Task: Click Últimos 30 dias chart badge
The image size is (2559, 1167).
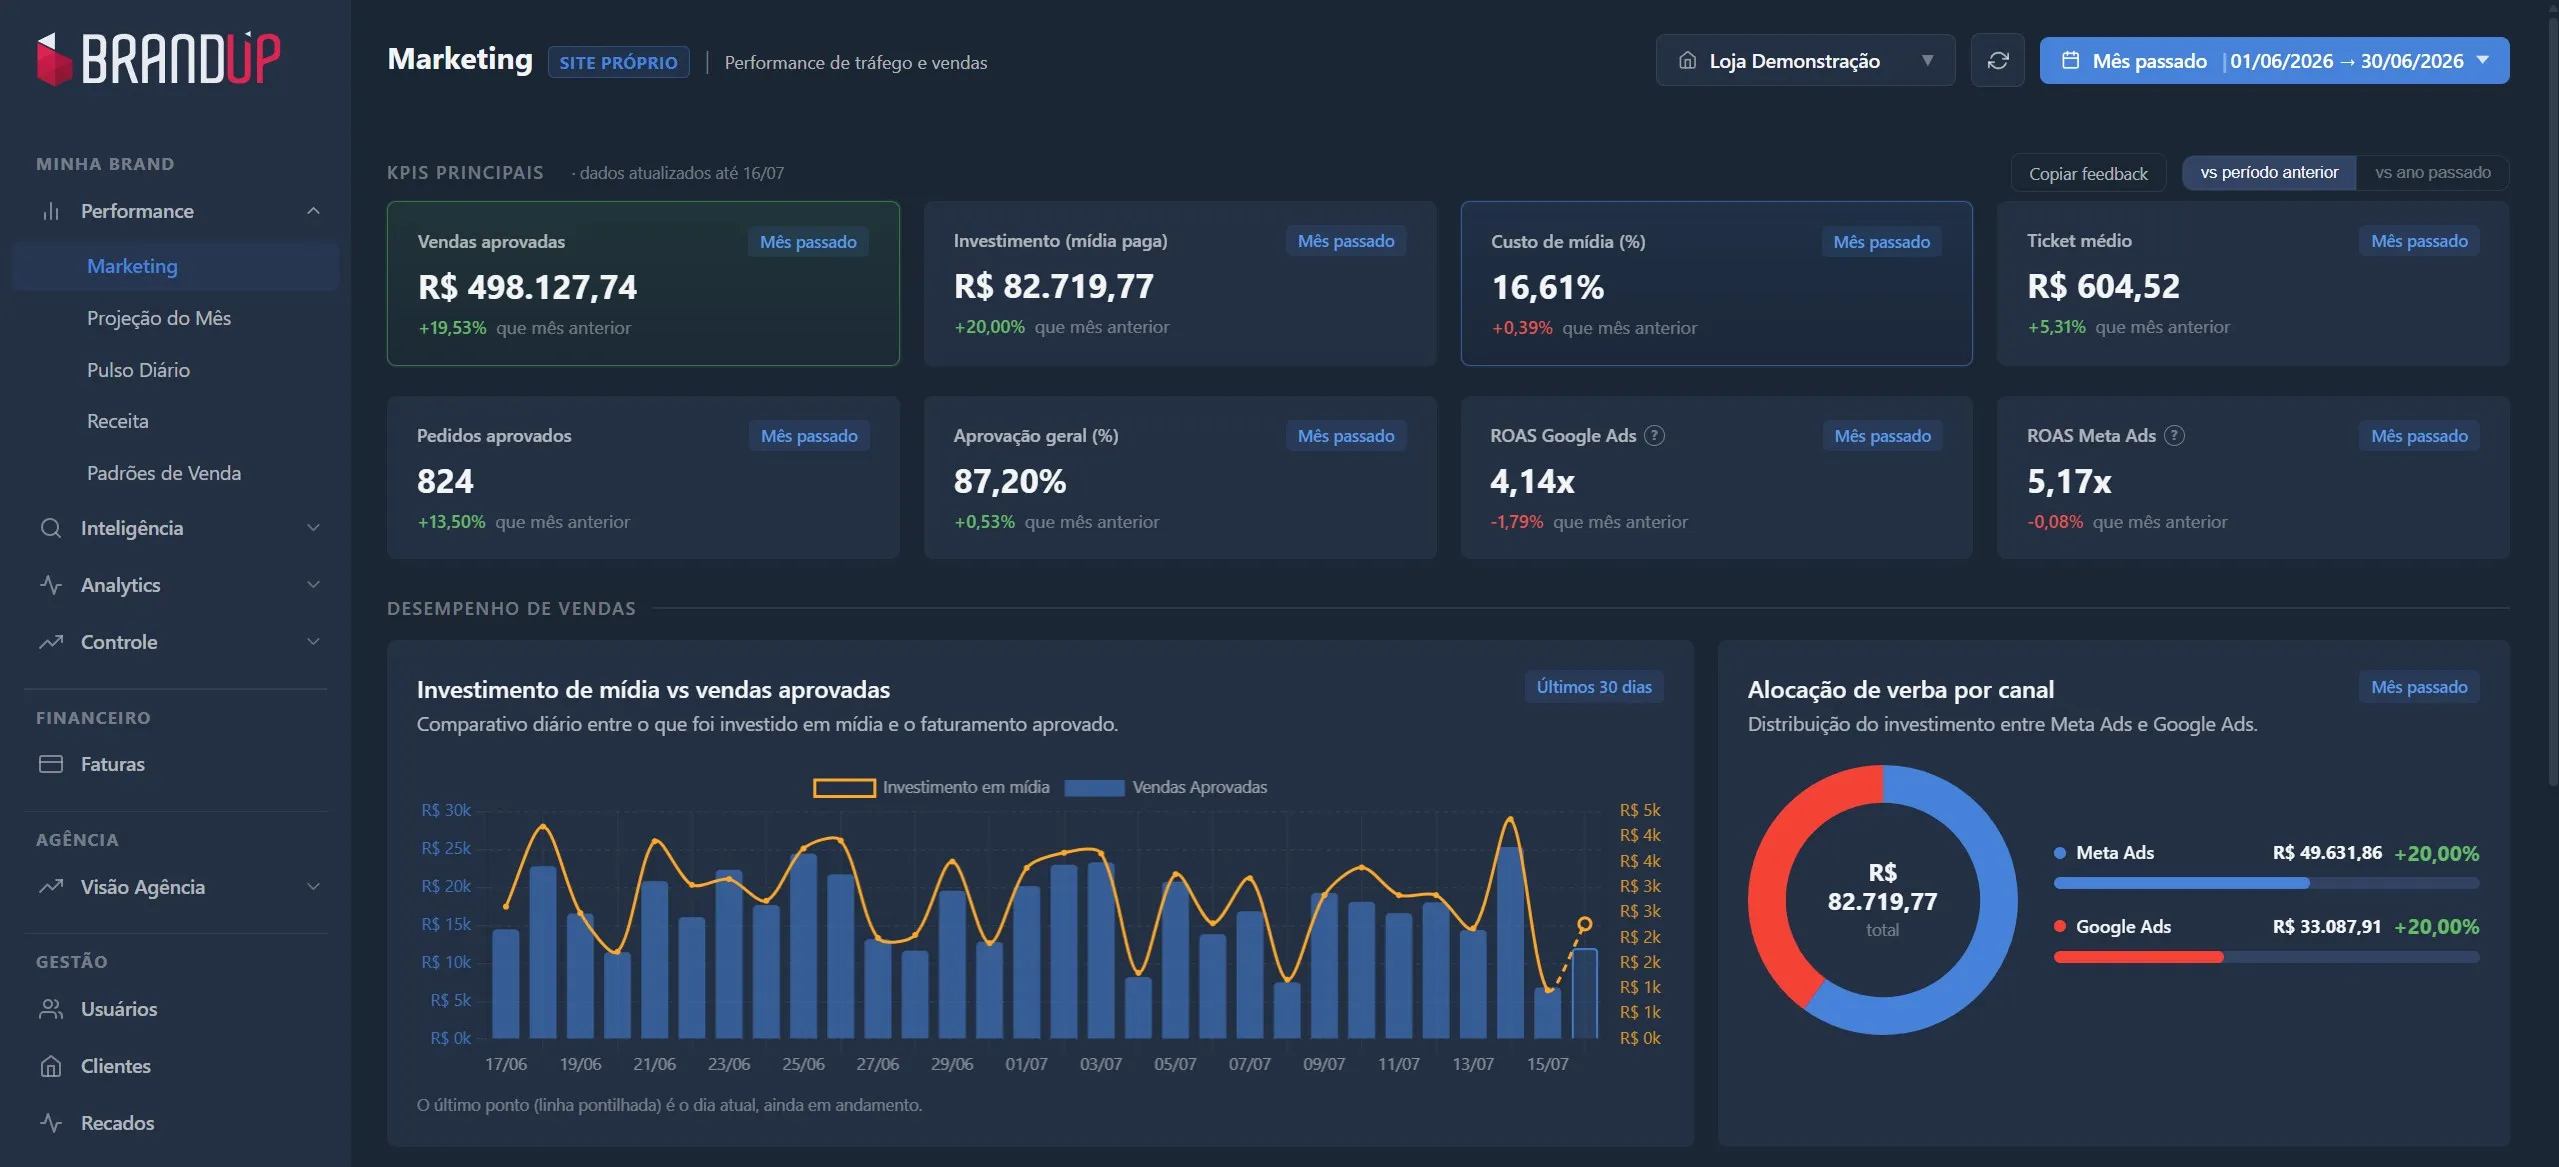Action: point(1594,687)
